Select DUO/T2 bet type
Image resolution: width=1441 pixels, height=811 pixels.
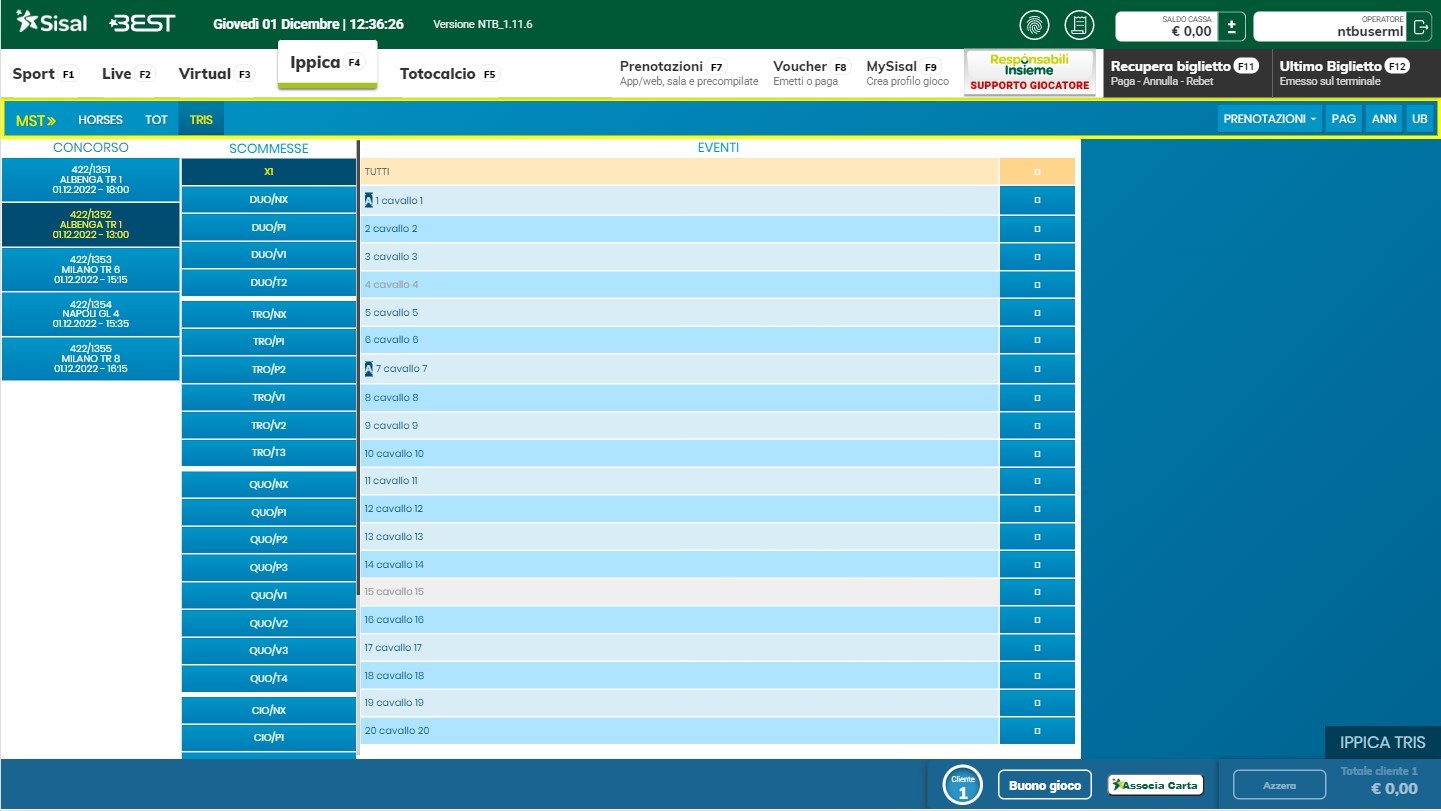tap(269, 283)
